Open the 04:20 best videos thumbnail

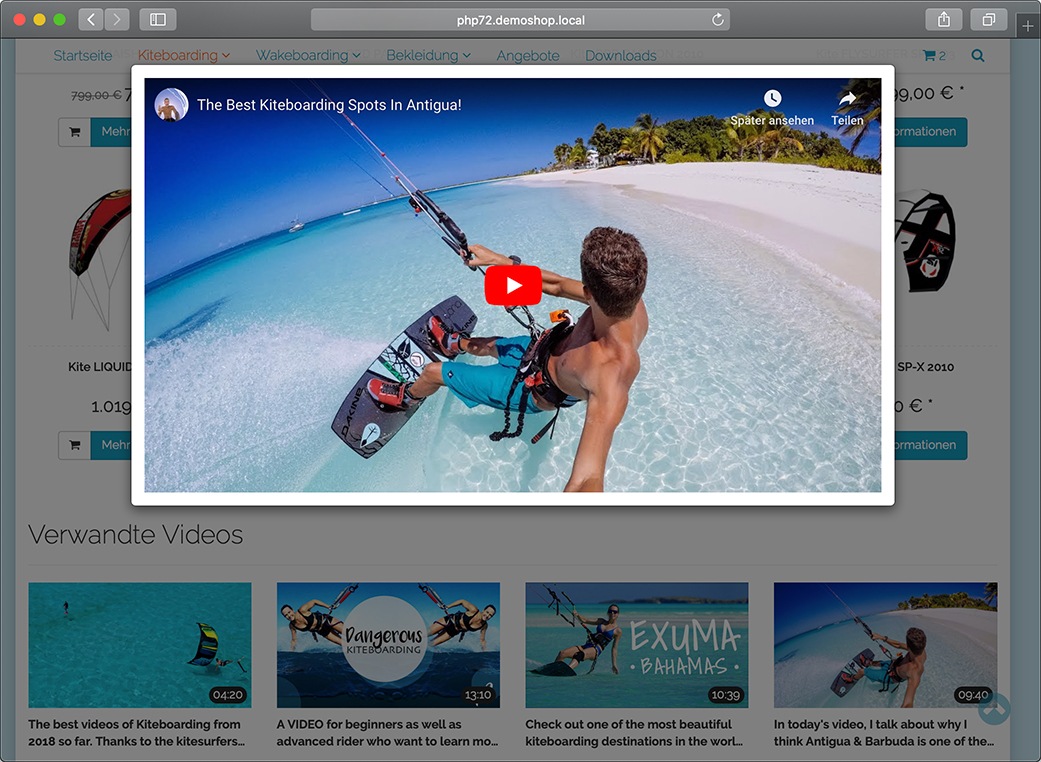[140, 645]
